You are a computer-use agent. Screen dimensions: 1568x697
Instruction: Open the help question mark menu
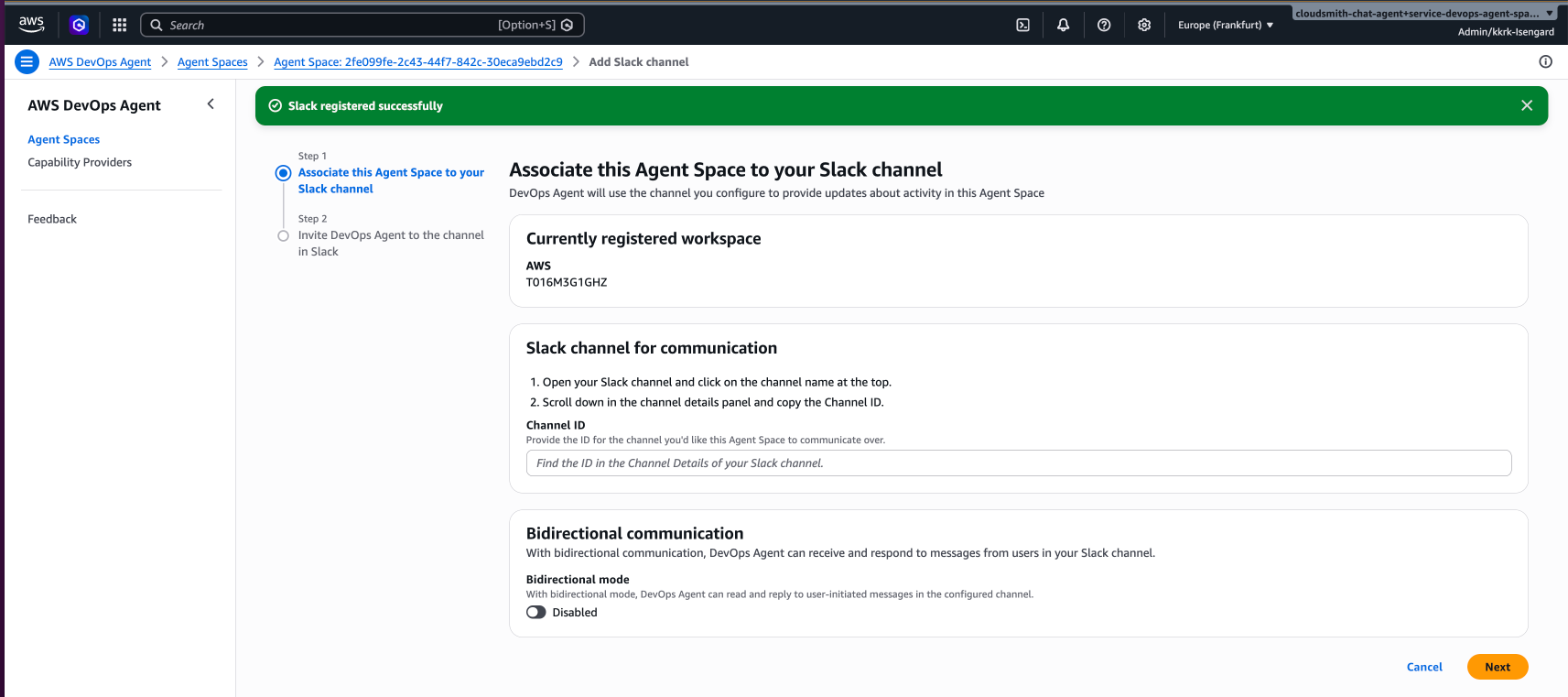coord(1104,25)
